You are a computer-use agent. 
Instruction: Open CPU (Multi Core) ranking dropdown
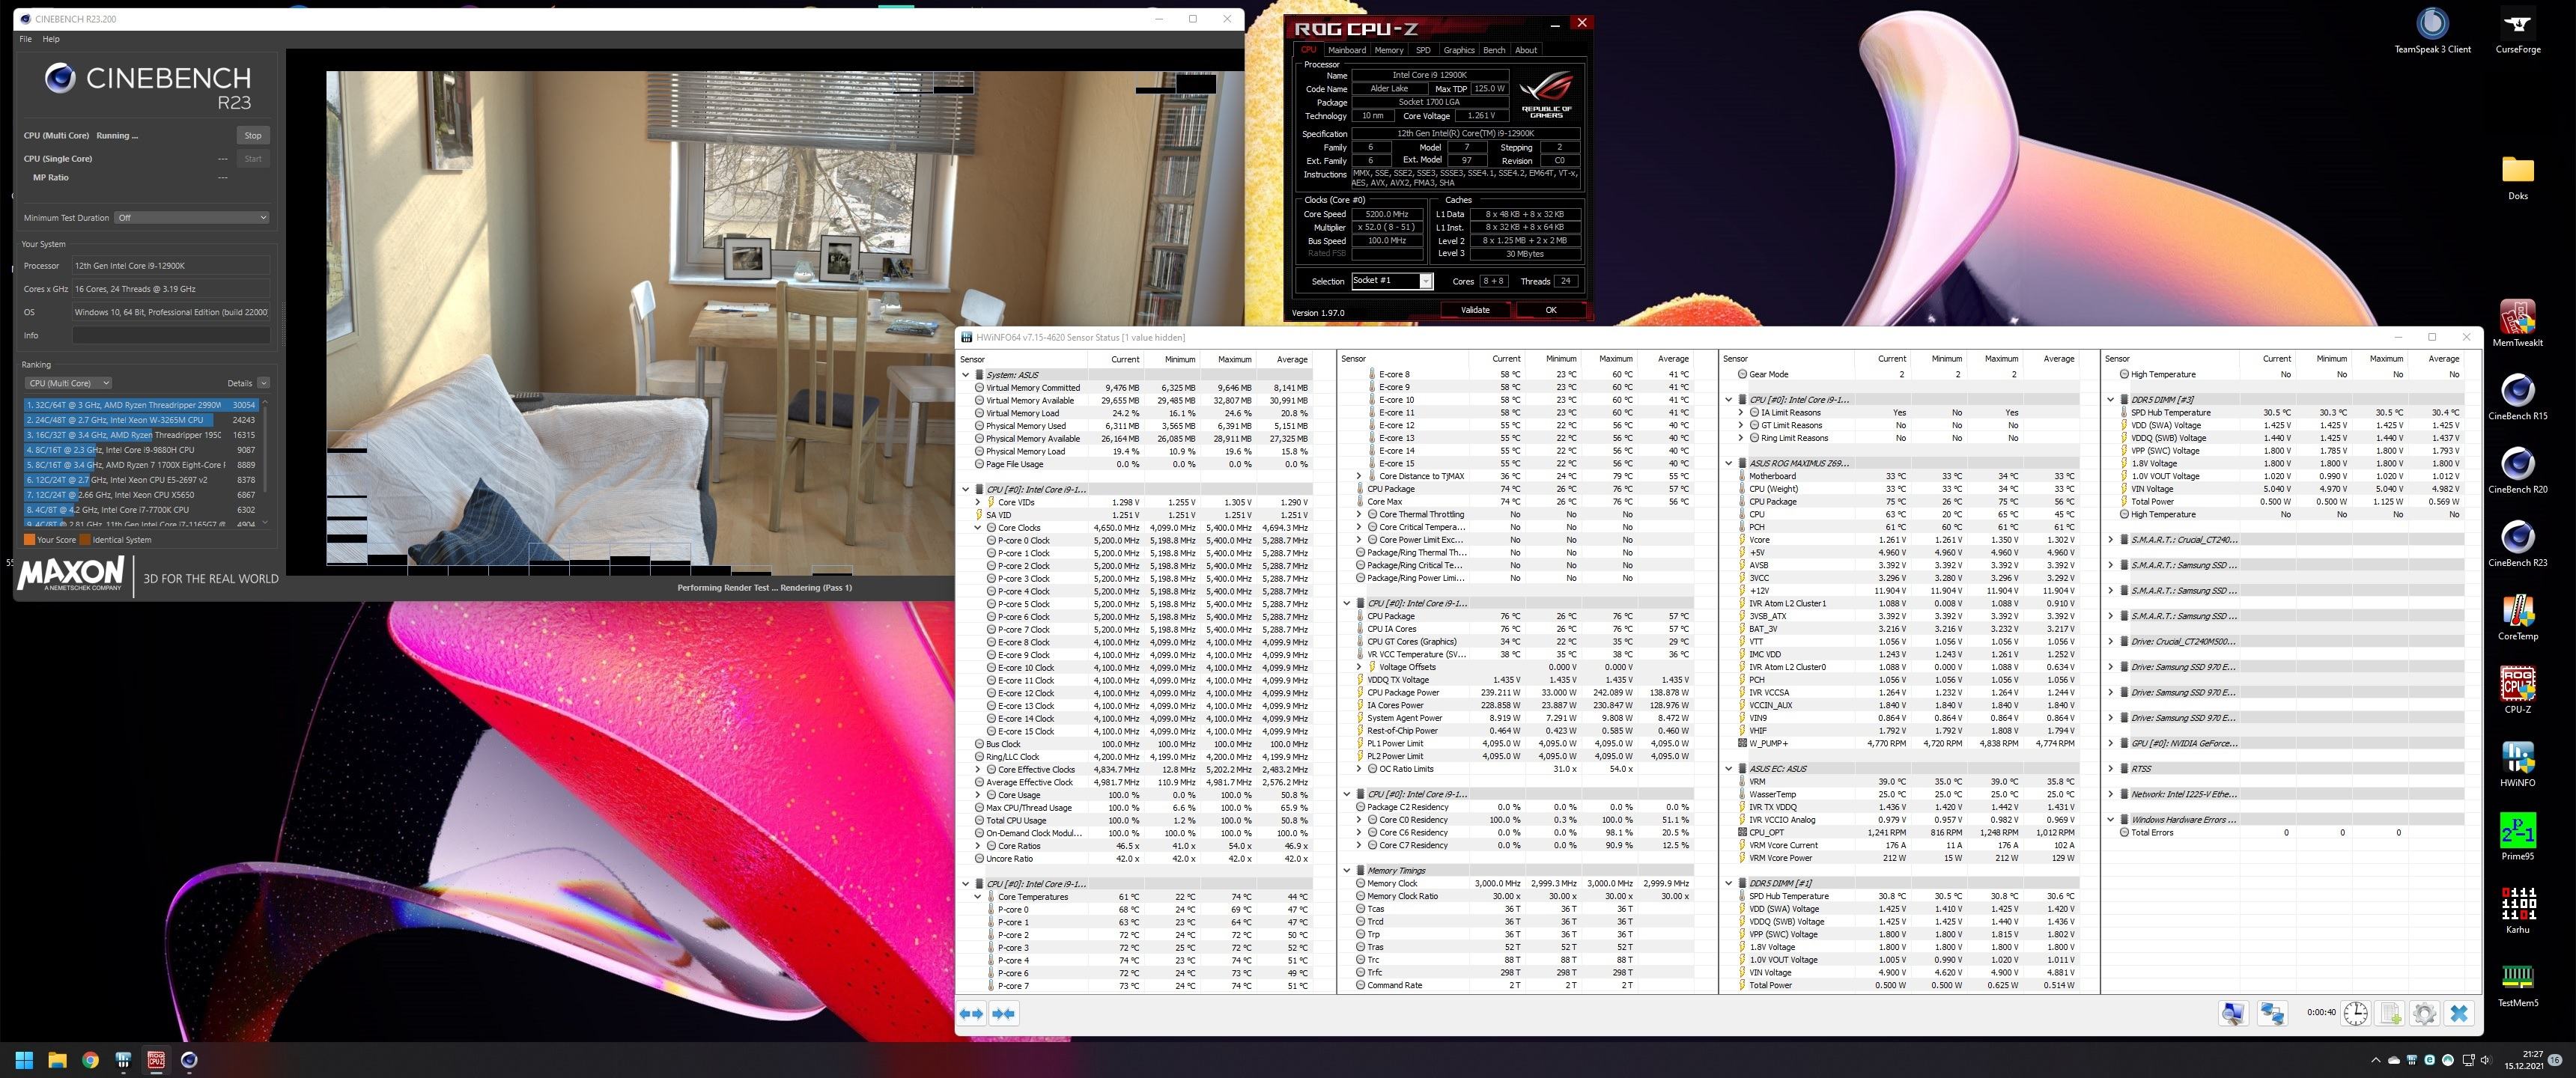68,383
